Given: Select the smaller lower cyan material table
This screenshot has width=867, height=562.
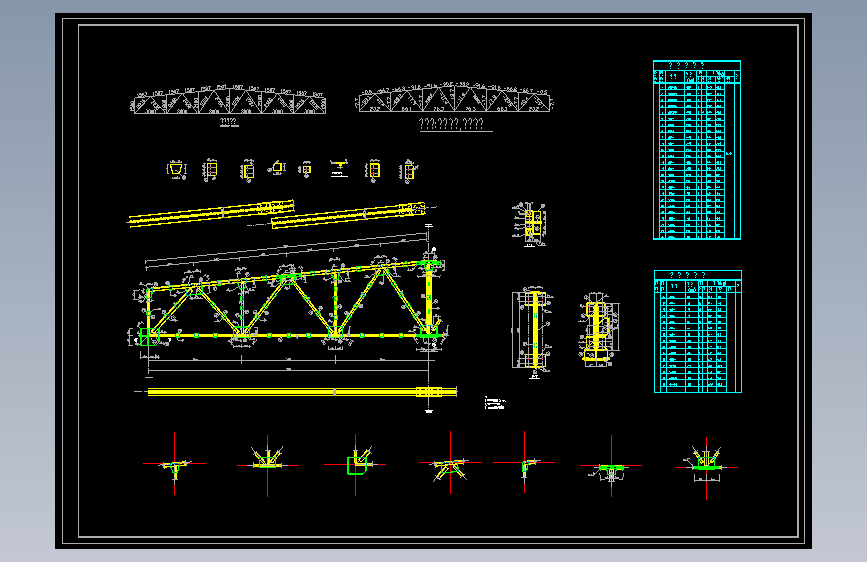Looking at the screenshot, I should pyautogui.click(x=698, y=331).
